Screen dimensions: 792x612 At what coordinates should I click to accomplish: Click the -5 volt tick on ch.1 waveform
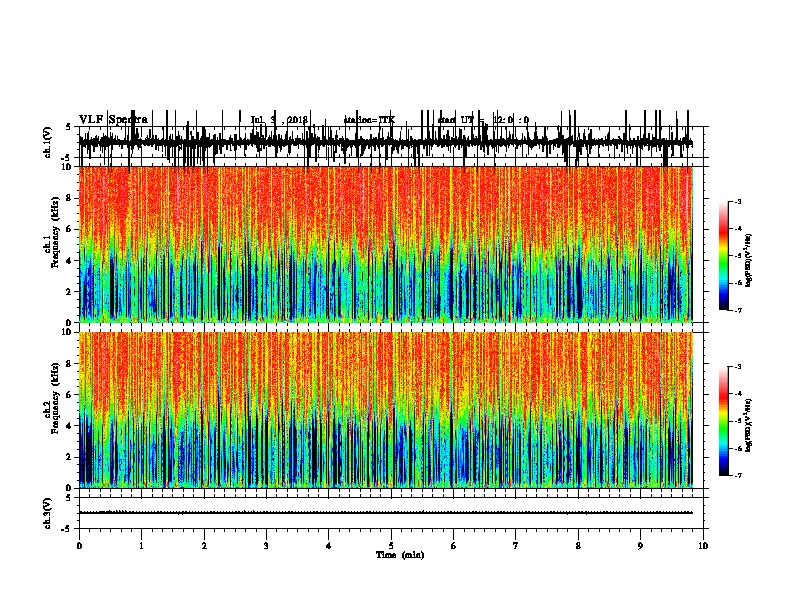(x=67, y=158)
